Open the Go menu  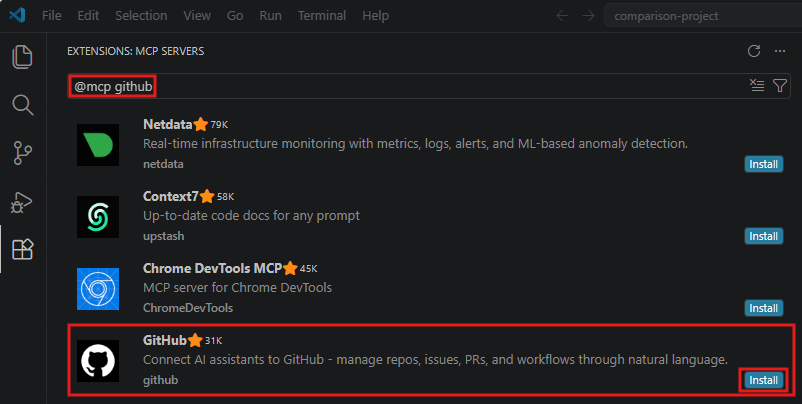click(235, 16)
